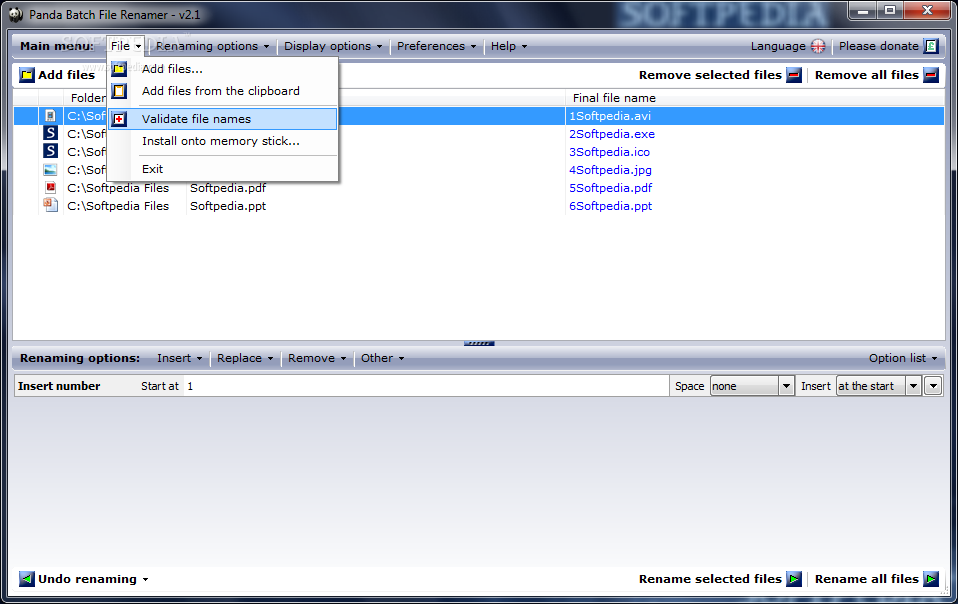Image resolution: width=958 pixels, height=604 pixels.
Task: Open the File menu
Action: tap(126, 46)
